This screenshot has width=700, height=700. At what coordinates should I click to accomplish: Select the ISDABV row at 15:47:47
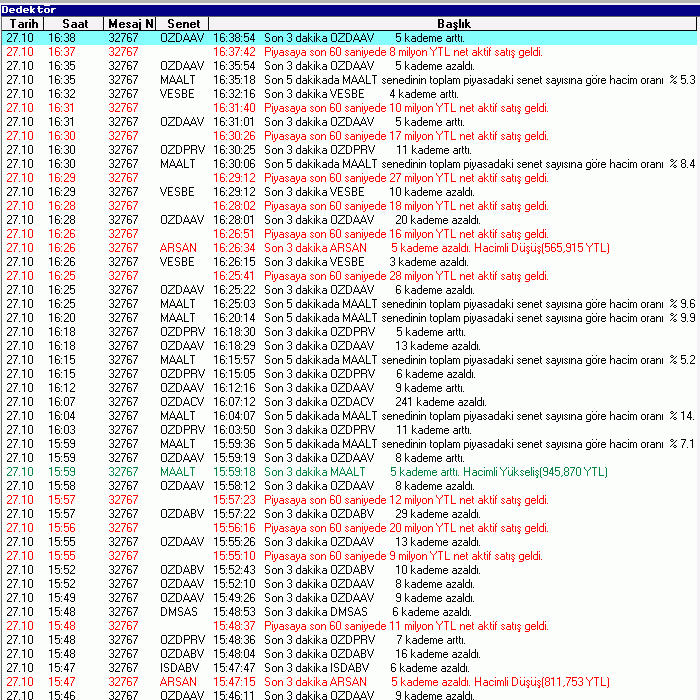click(x=350, y=667)
